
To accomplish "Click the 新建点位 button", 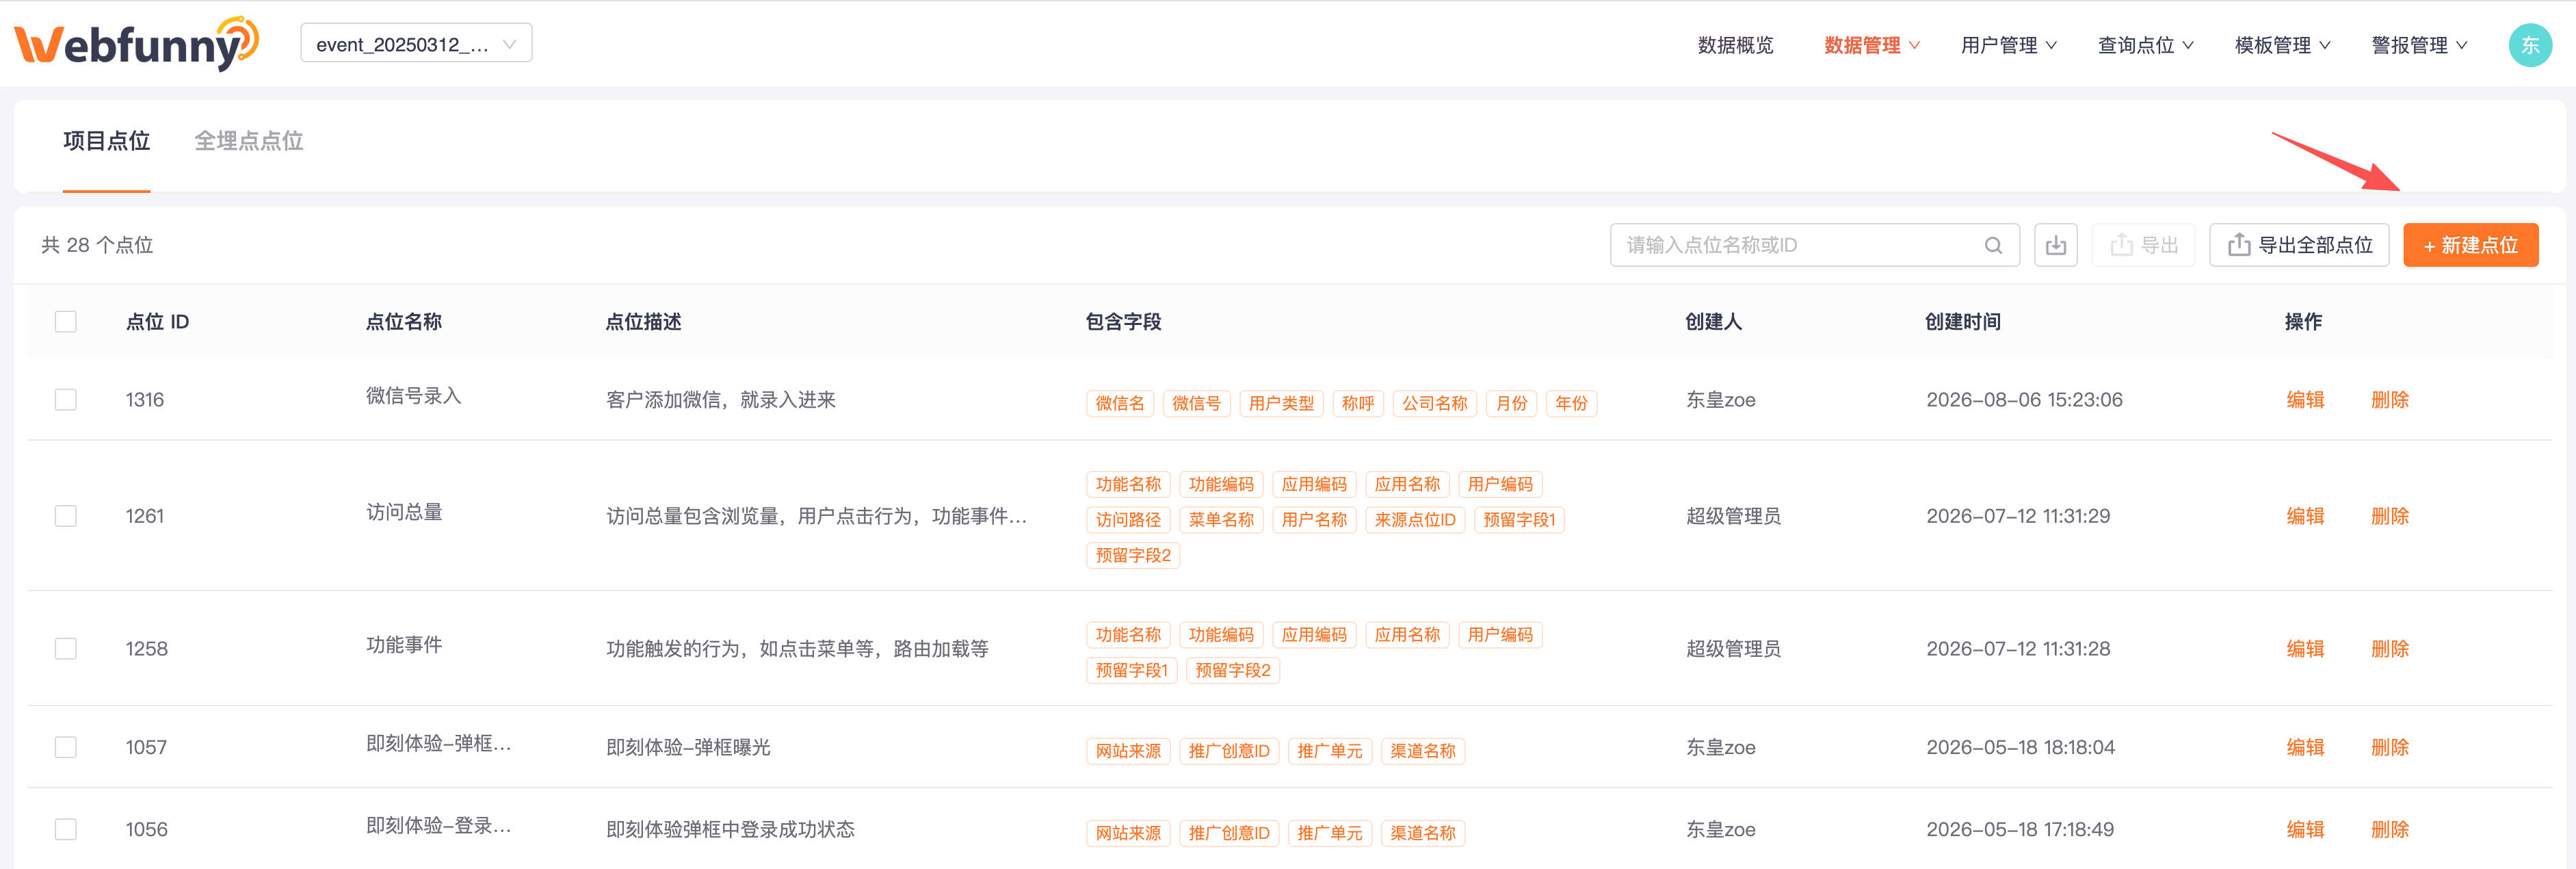I will (x=2470, y=245).
